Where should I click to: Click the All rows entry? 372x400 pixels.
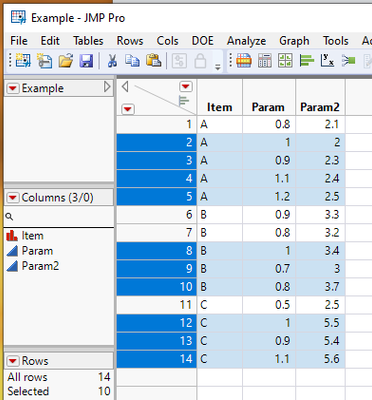59,377
